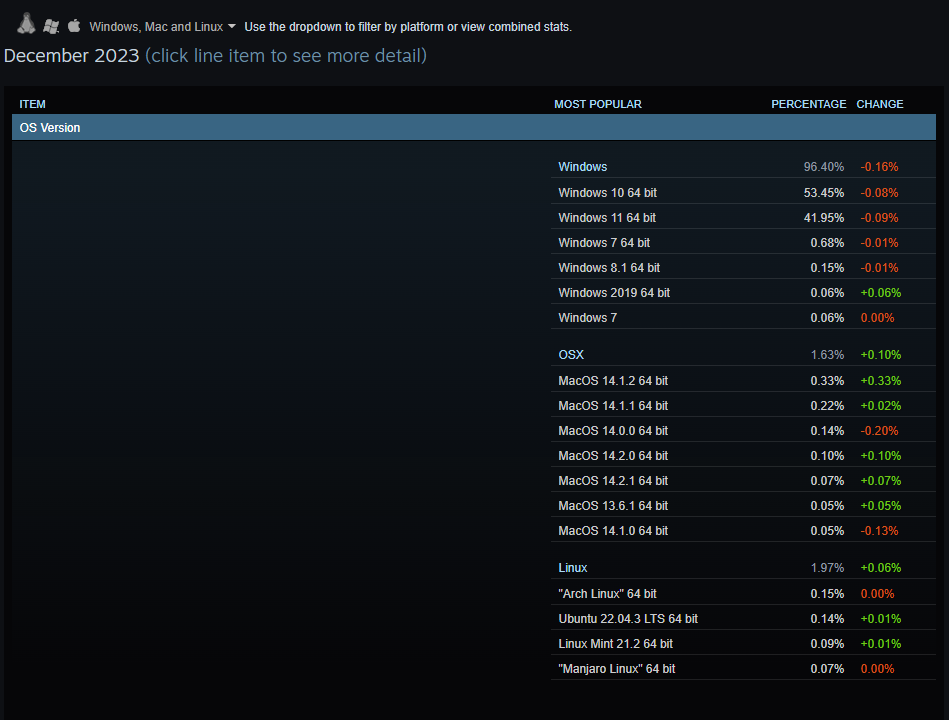Click the MOST POPULAR column header
The height and width of the screenshot is (720, 949).
tap(598, 104)
